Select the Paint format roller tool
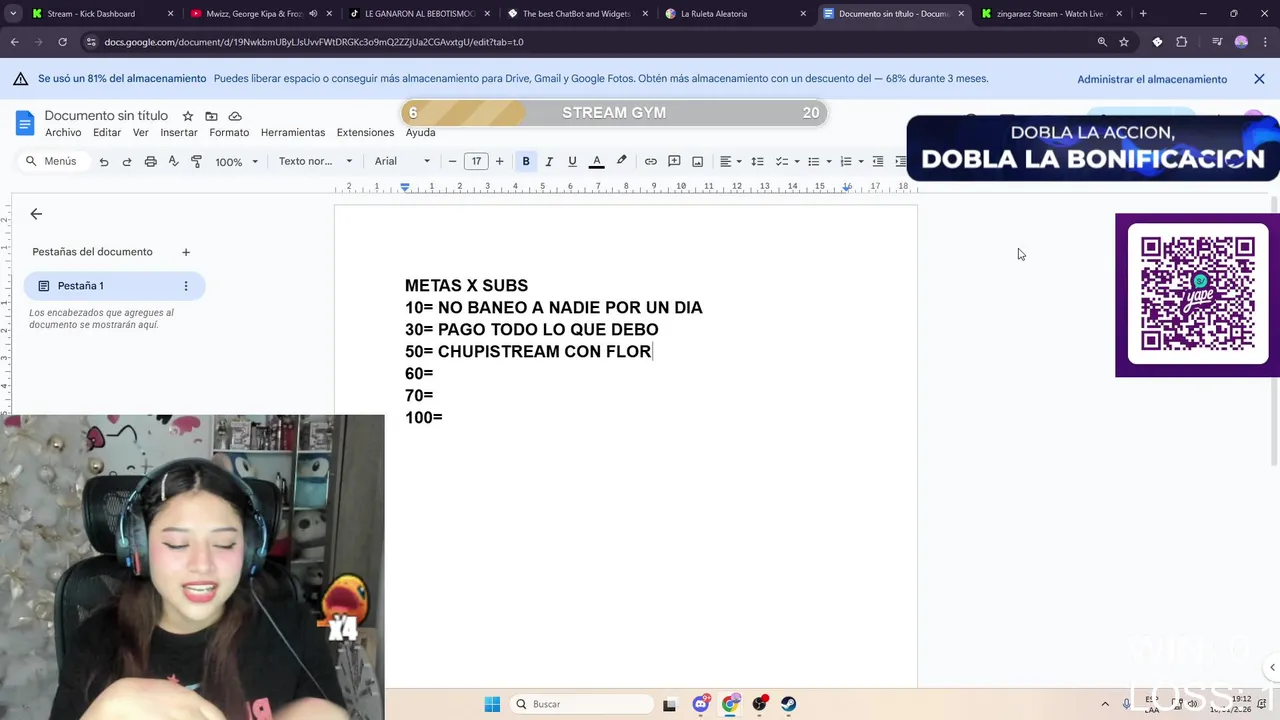The height and width of the screenshot is (720, 1280). pyautogui.click(x=196, y=161)
